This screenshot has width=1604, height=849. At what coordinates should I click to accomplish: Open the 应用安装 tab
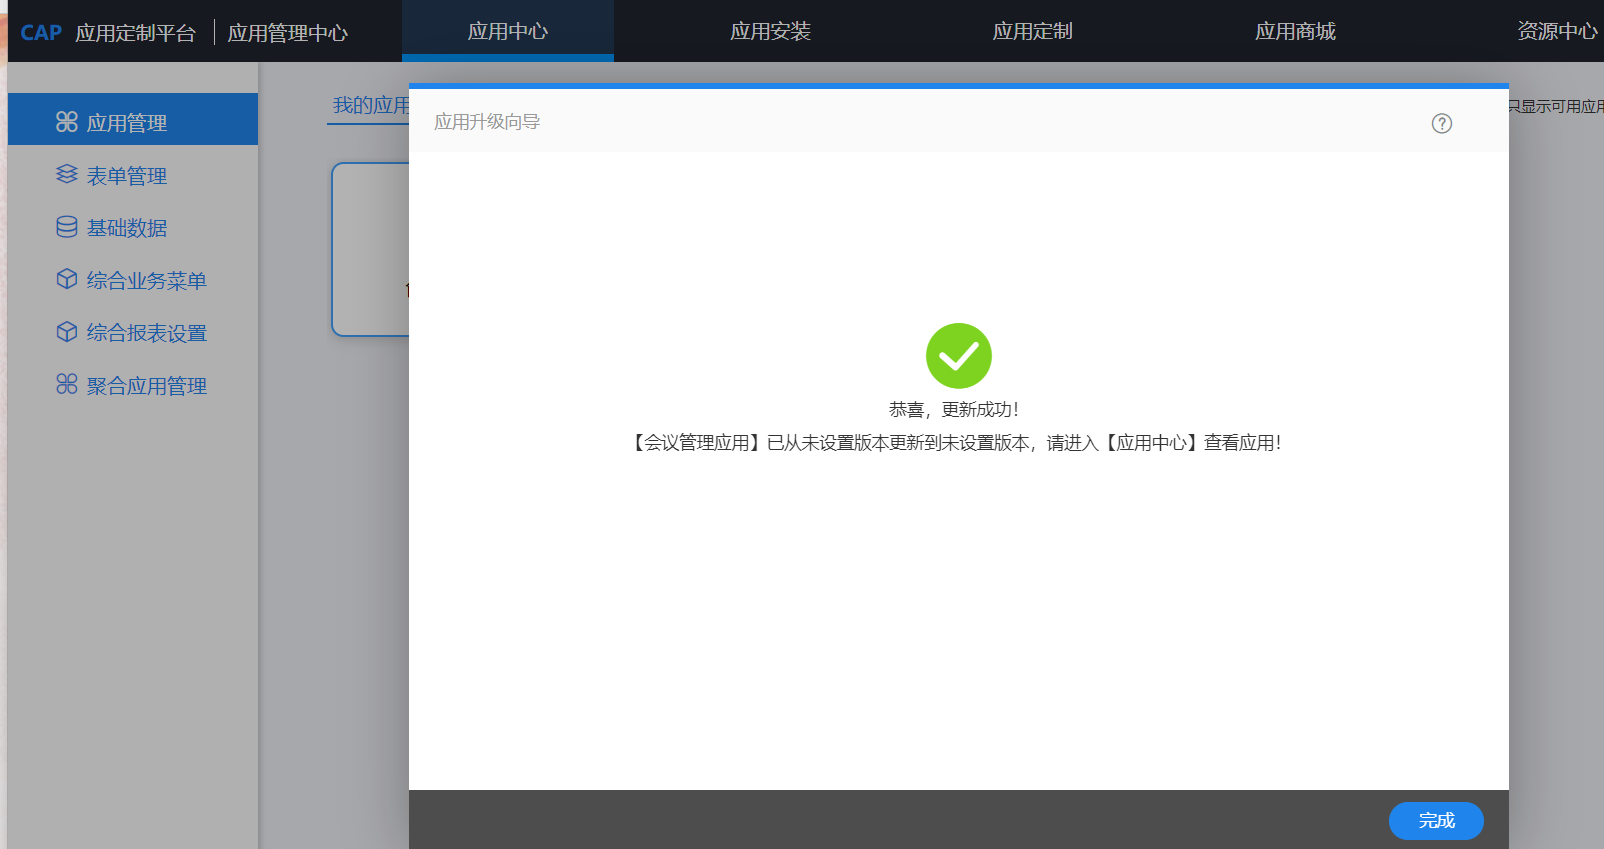tap(770, 32)
